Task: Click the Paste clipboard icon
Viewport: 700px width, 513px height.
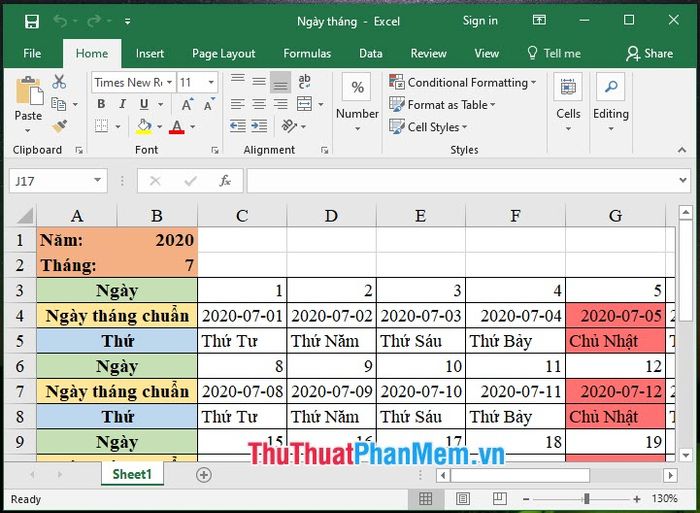Action: [x=29, y=91]
